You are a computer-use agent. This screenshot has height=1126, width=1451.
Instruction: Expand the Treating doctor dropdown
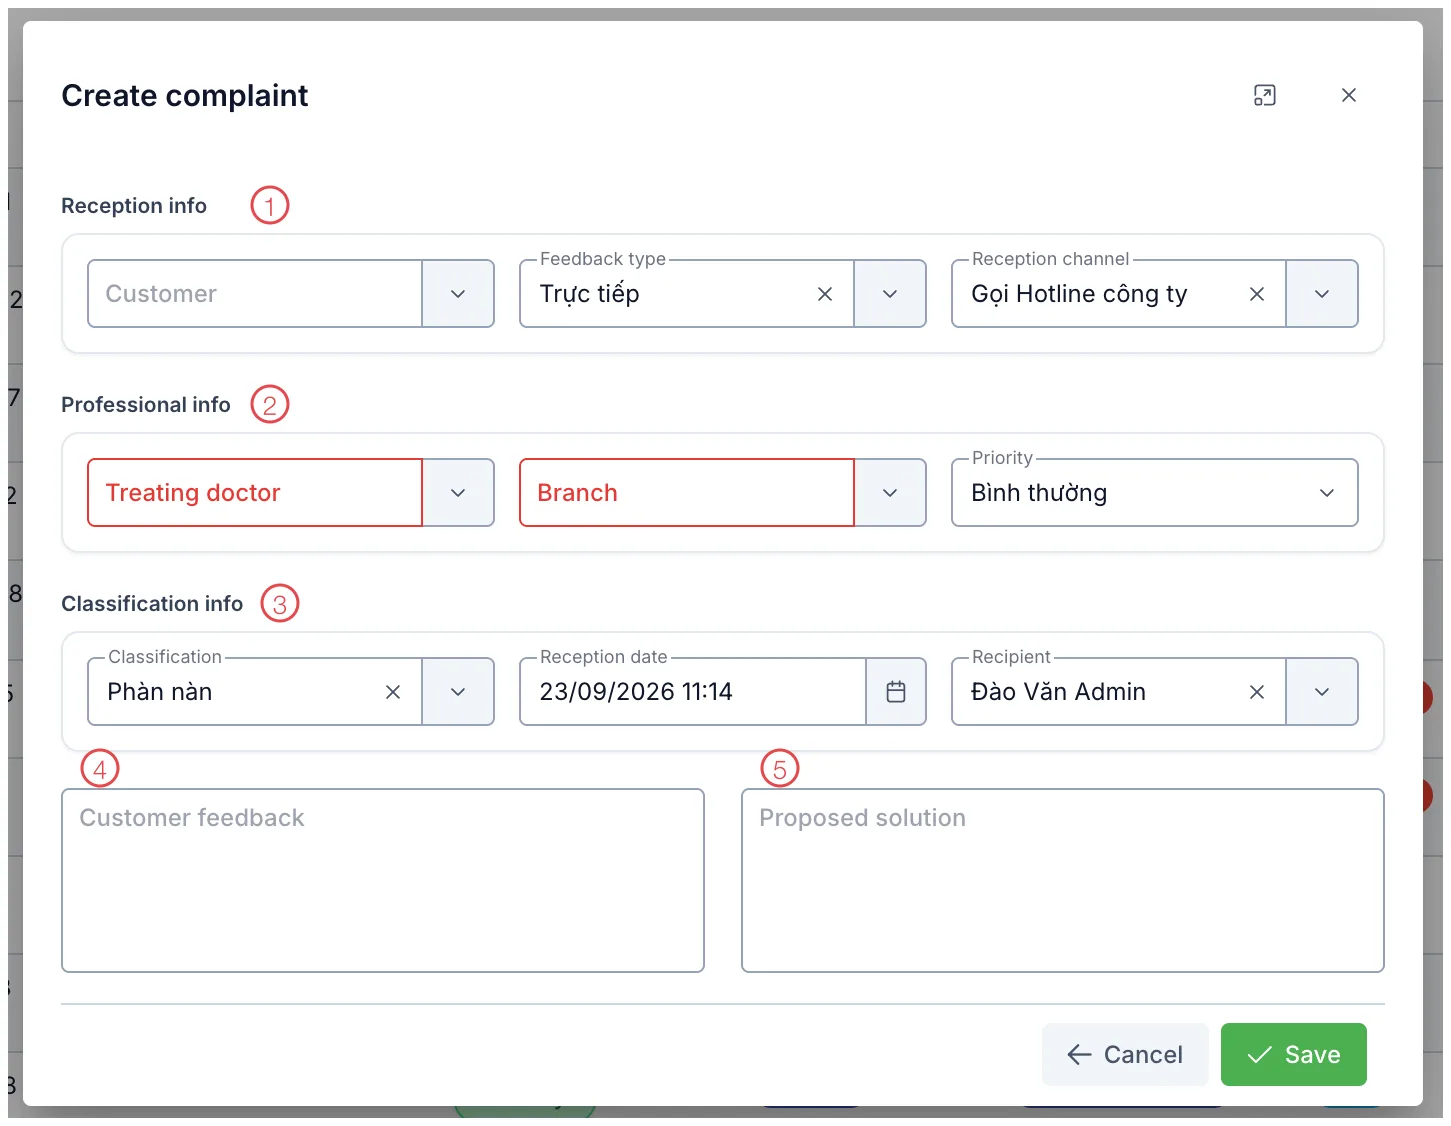pyautogui.click(x=458, y=493)
